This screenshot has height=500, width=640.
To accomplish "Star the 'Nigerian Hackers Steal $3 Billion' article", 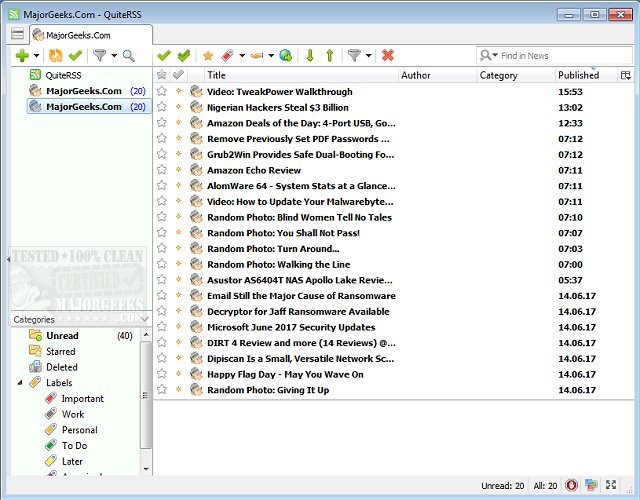I will [162, 108].
